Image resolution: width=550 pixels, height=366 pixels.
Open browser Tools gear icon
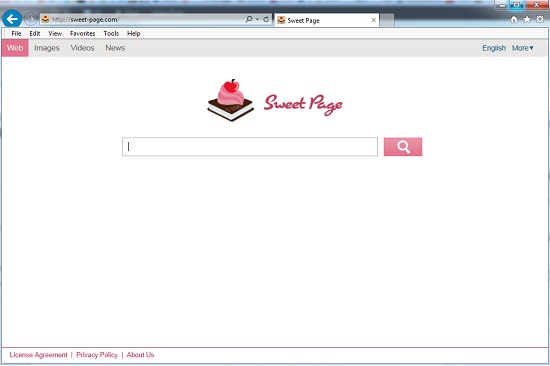(x=540, y=20)
